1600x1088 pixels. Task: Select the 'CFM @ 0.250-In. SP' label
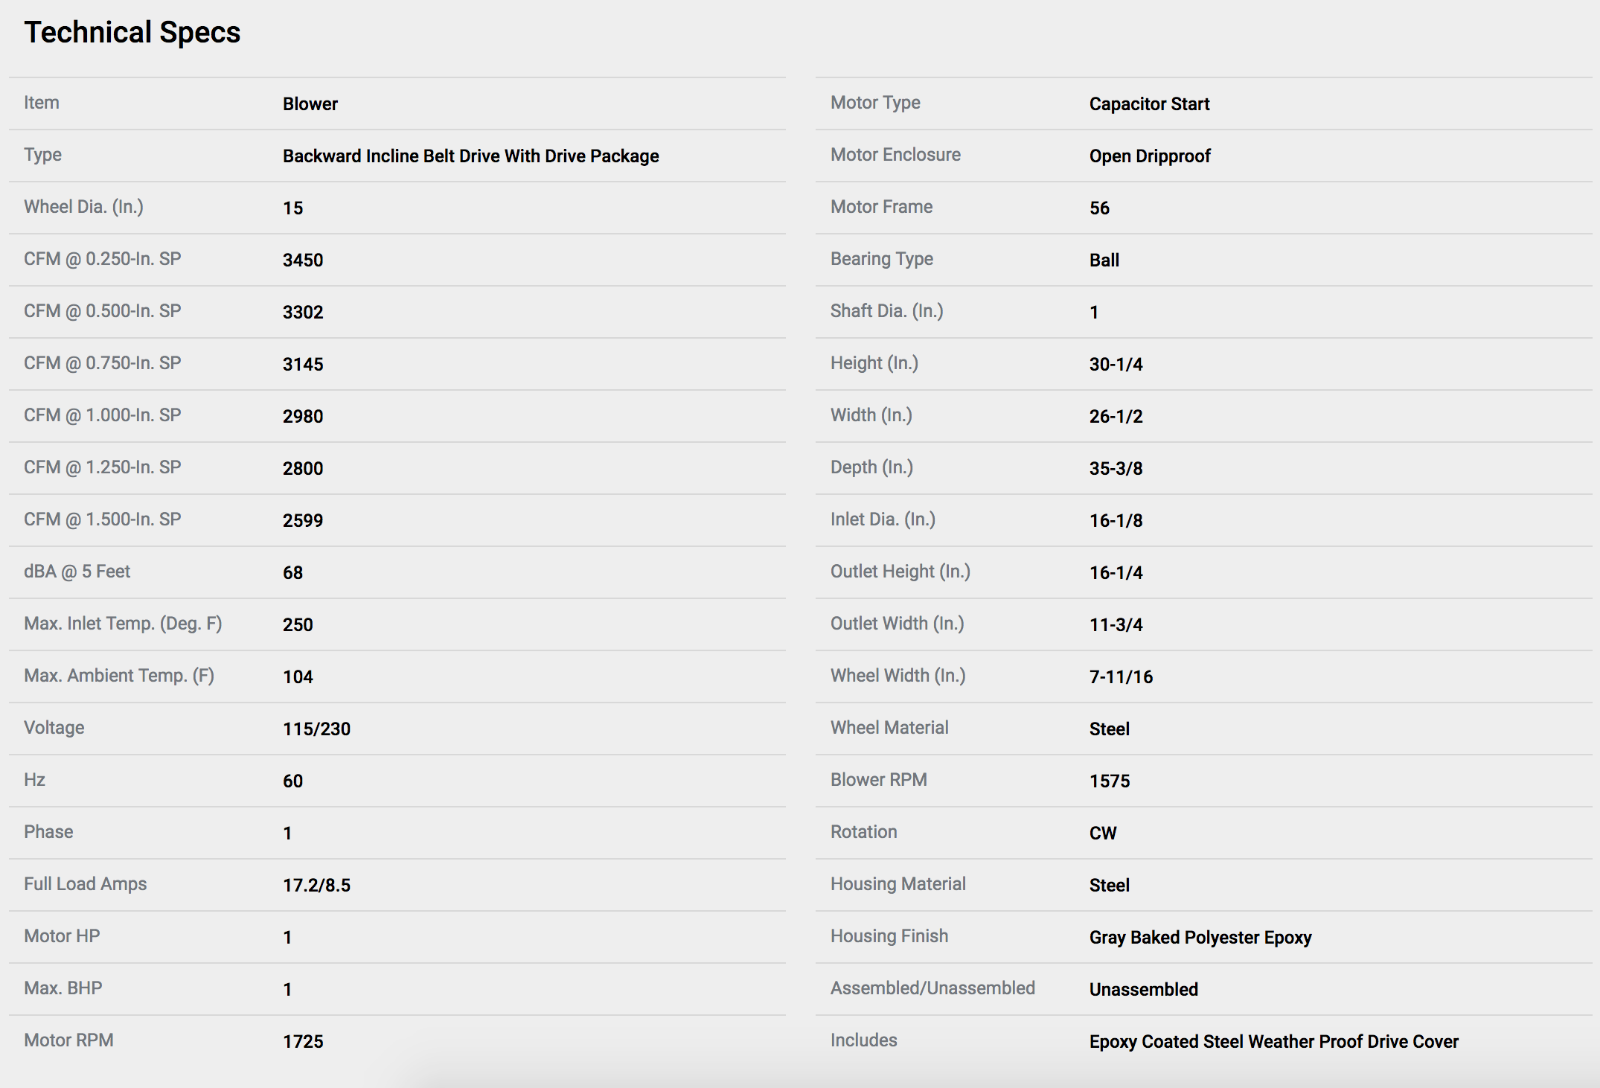click(x=103, y=259)
